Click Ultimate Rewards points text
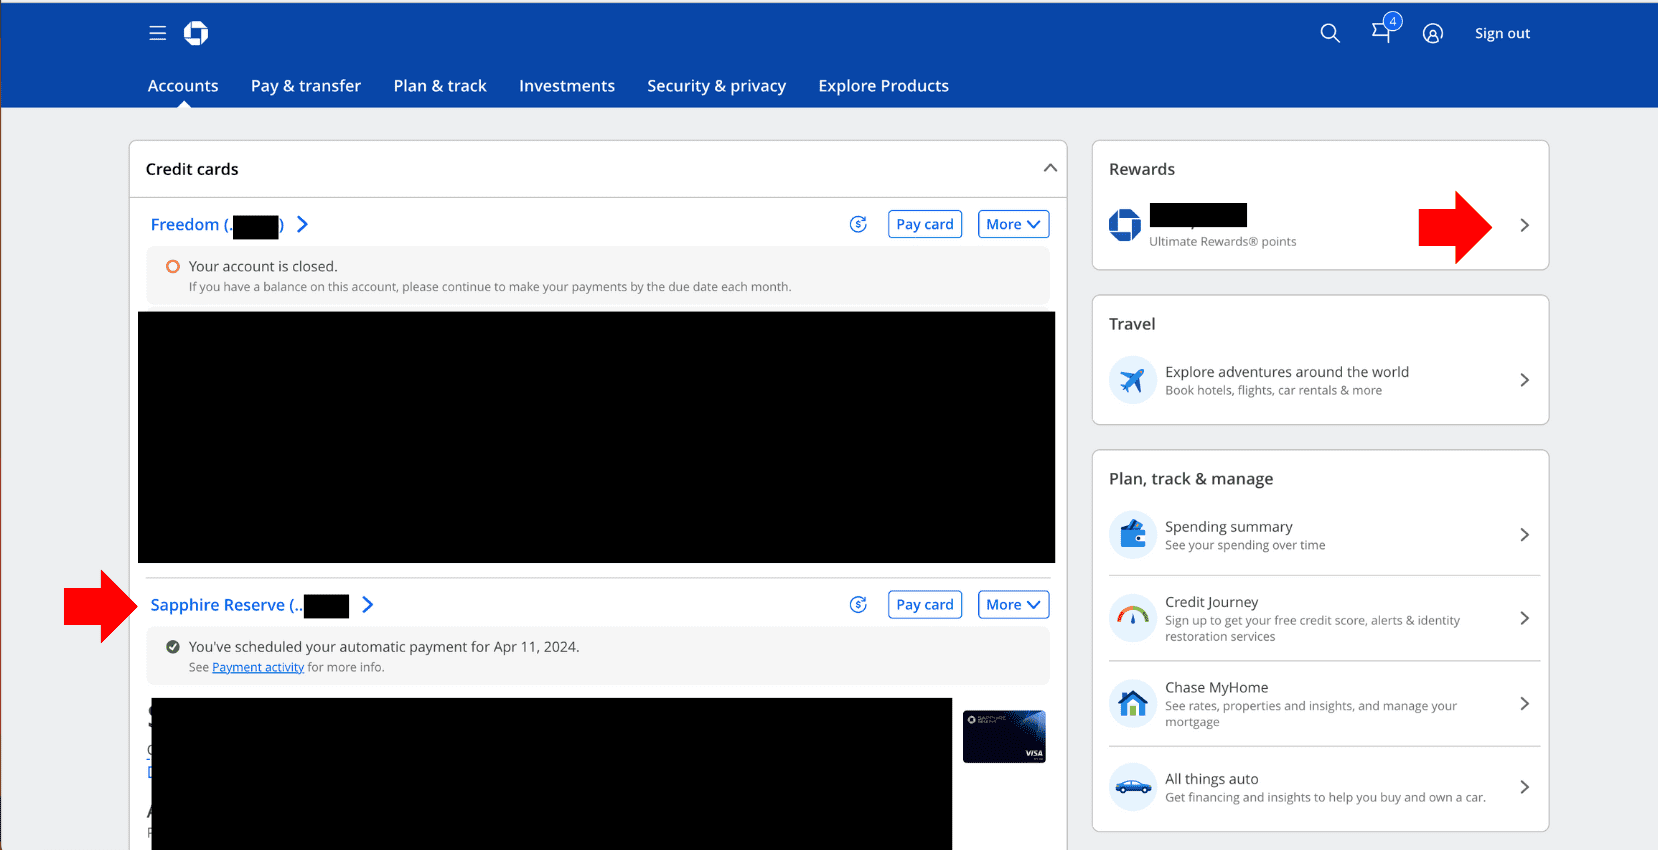 (x=1222, y=242)
